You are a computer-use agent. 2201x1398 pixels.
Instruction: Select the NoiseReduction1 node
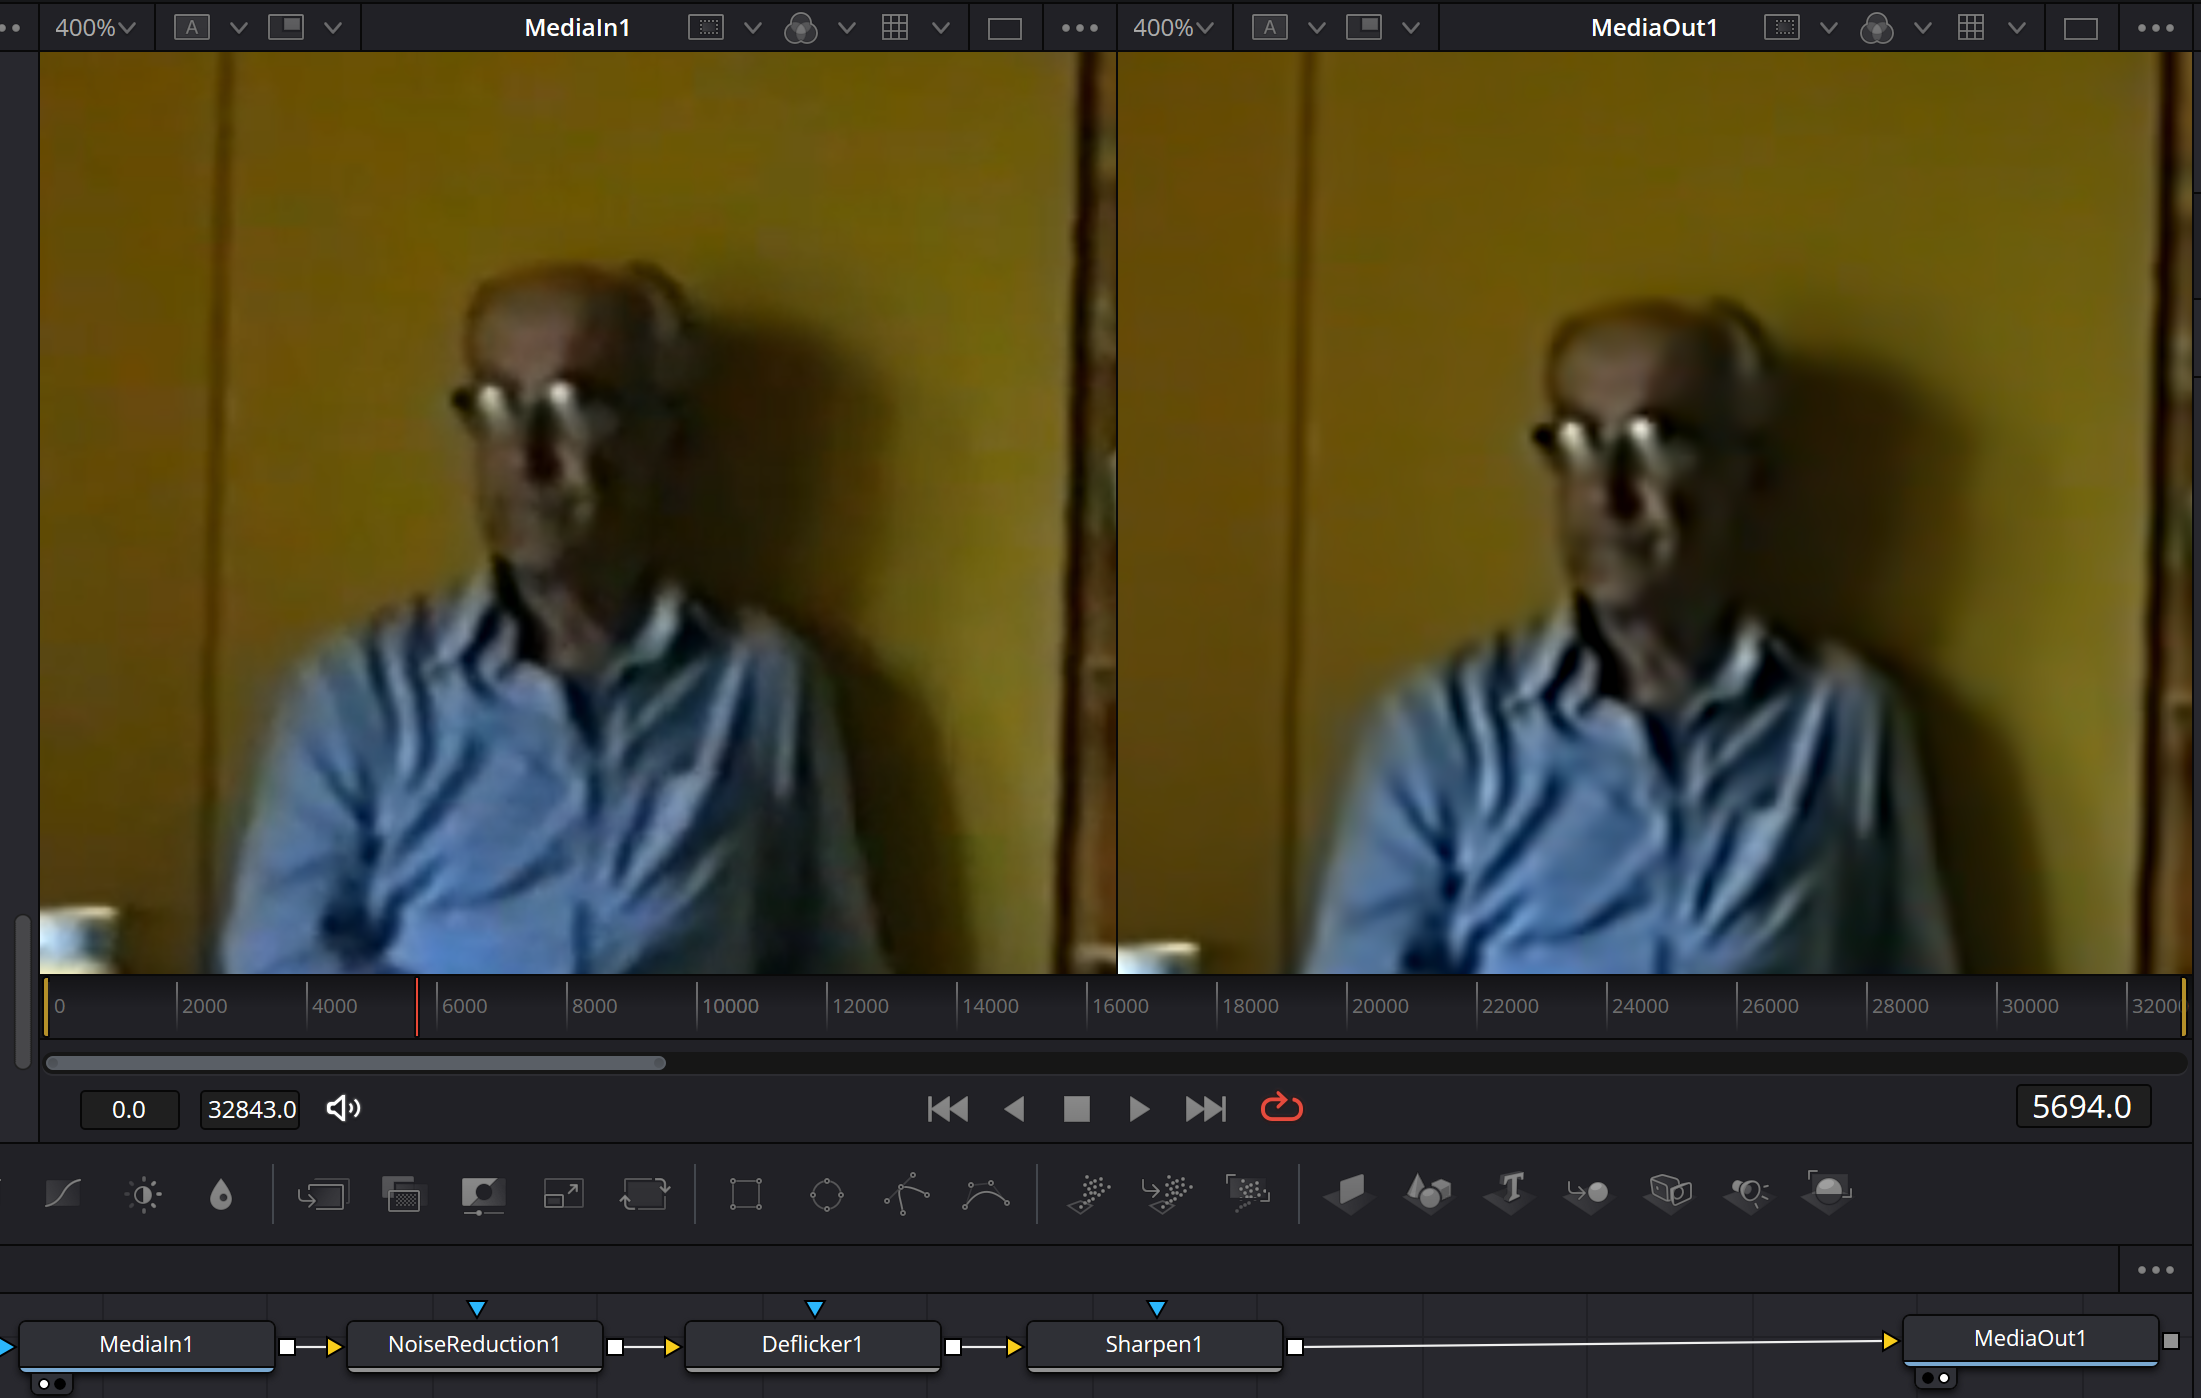coord(474,1344)
